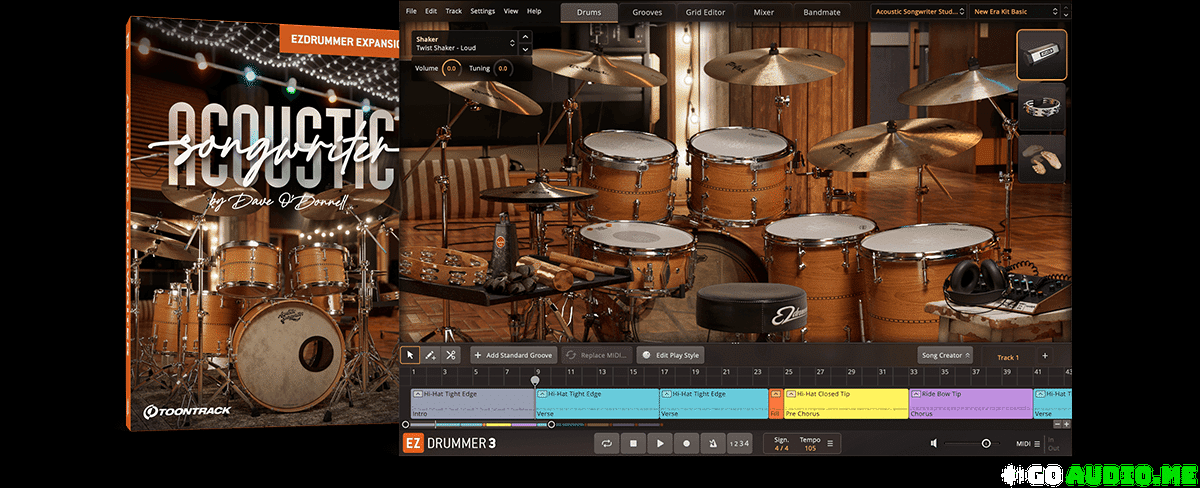
Task: Click the Volume knob value
Action: [451, 68]
